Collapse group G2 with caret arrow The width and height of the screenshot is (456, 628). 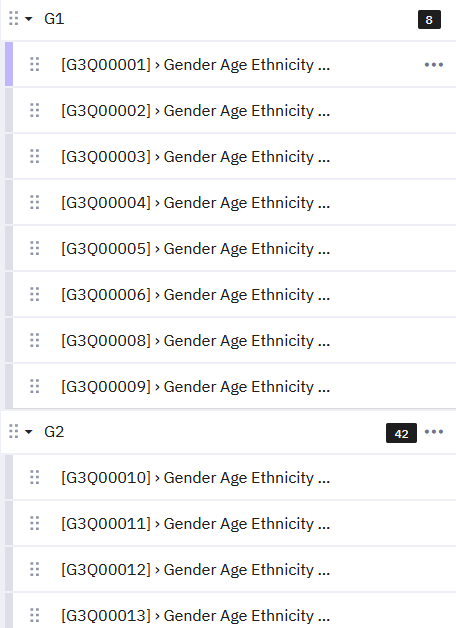coord(28,432)
